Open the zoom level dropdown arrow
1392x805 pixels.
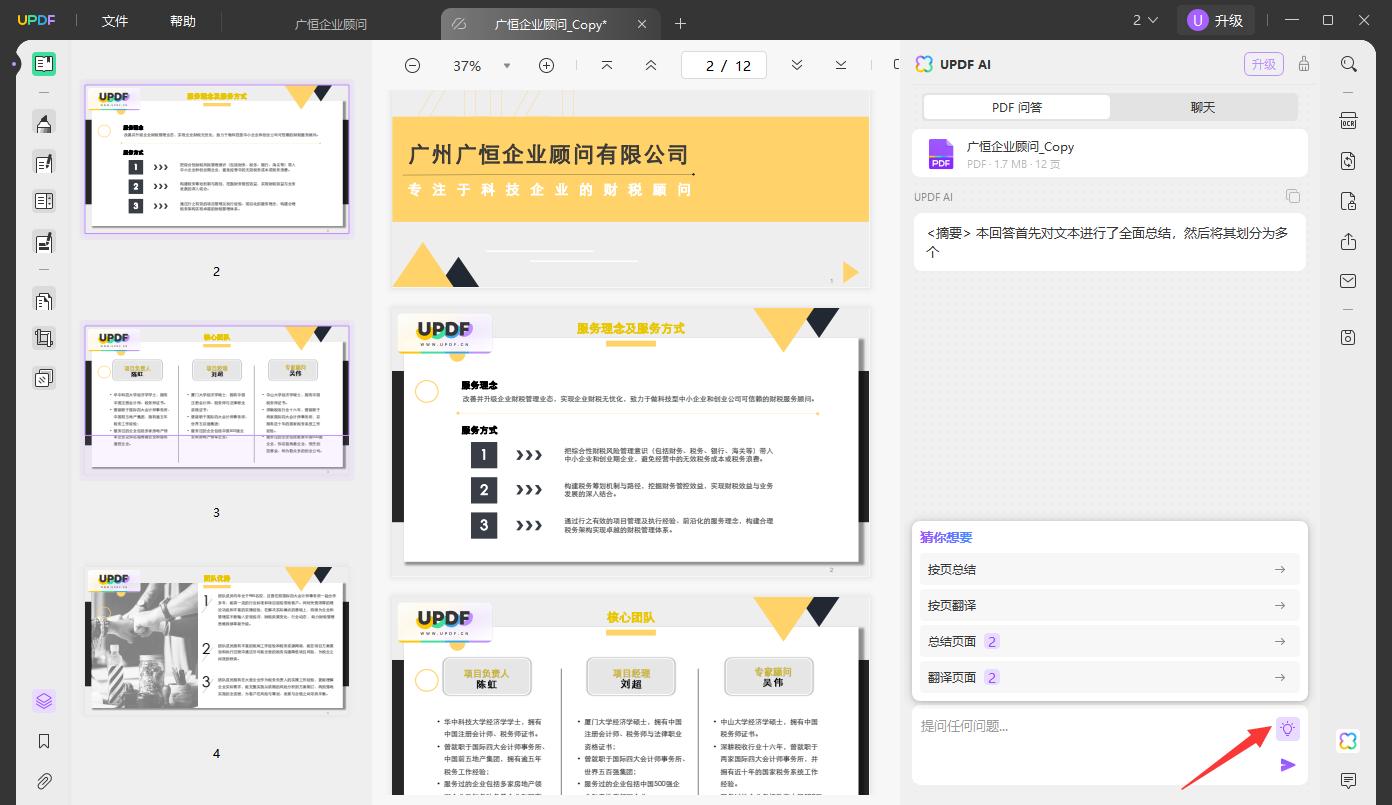pos(506,66)
